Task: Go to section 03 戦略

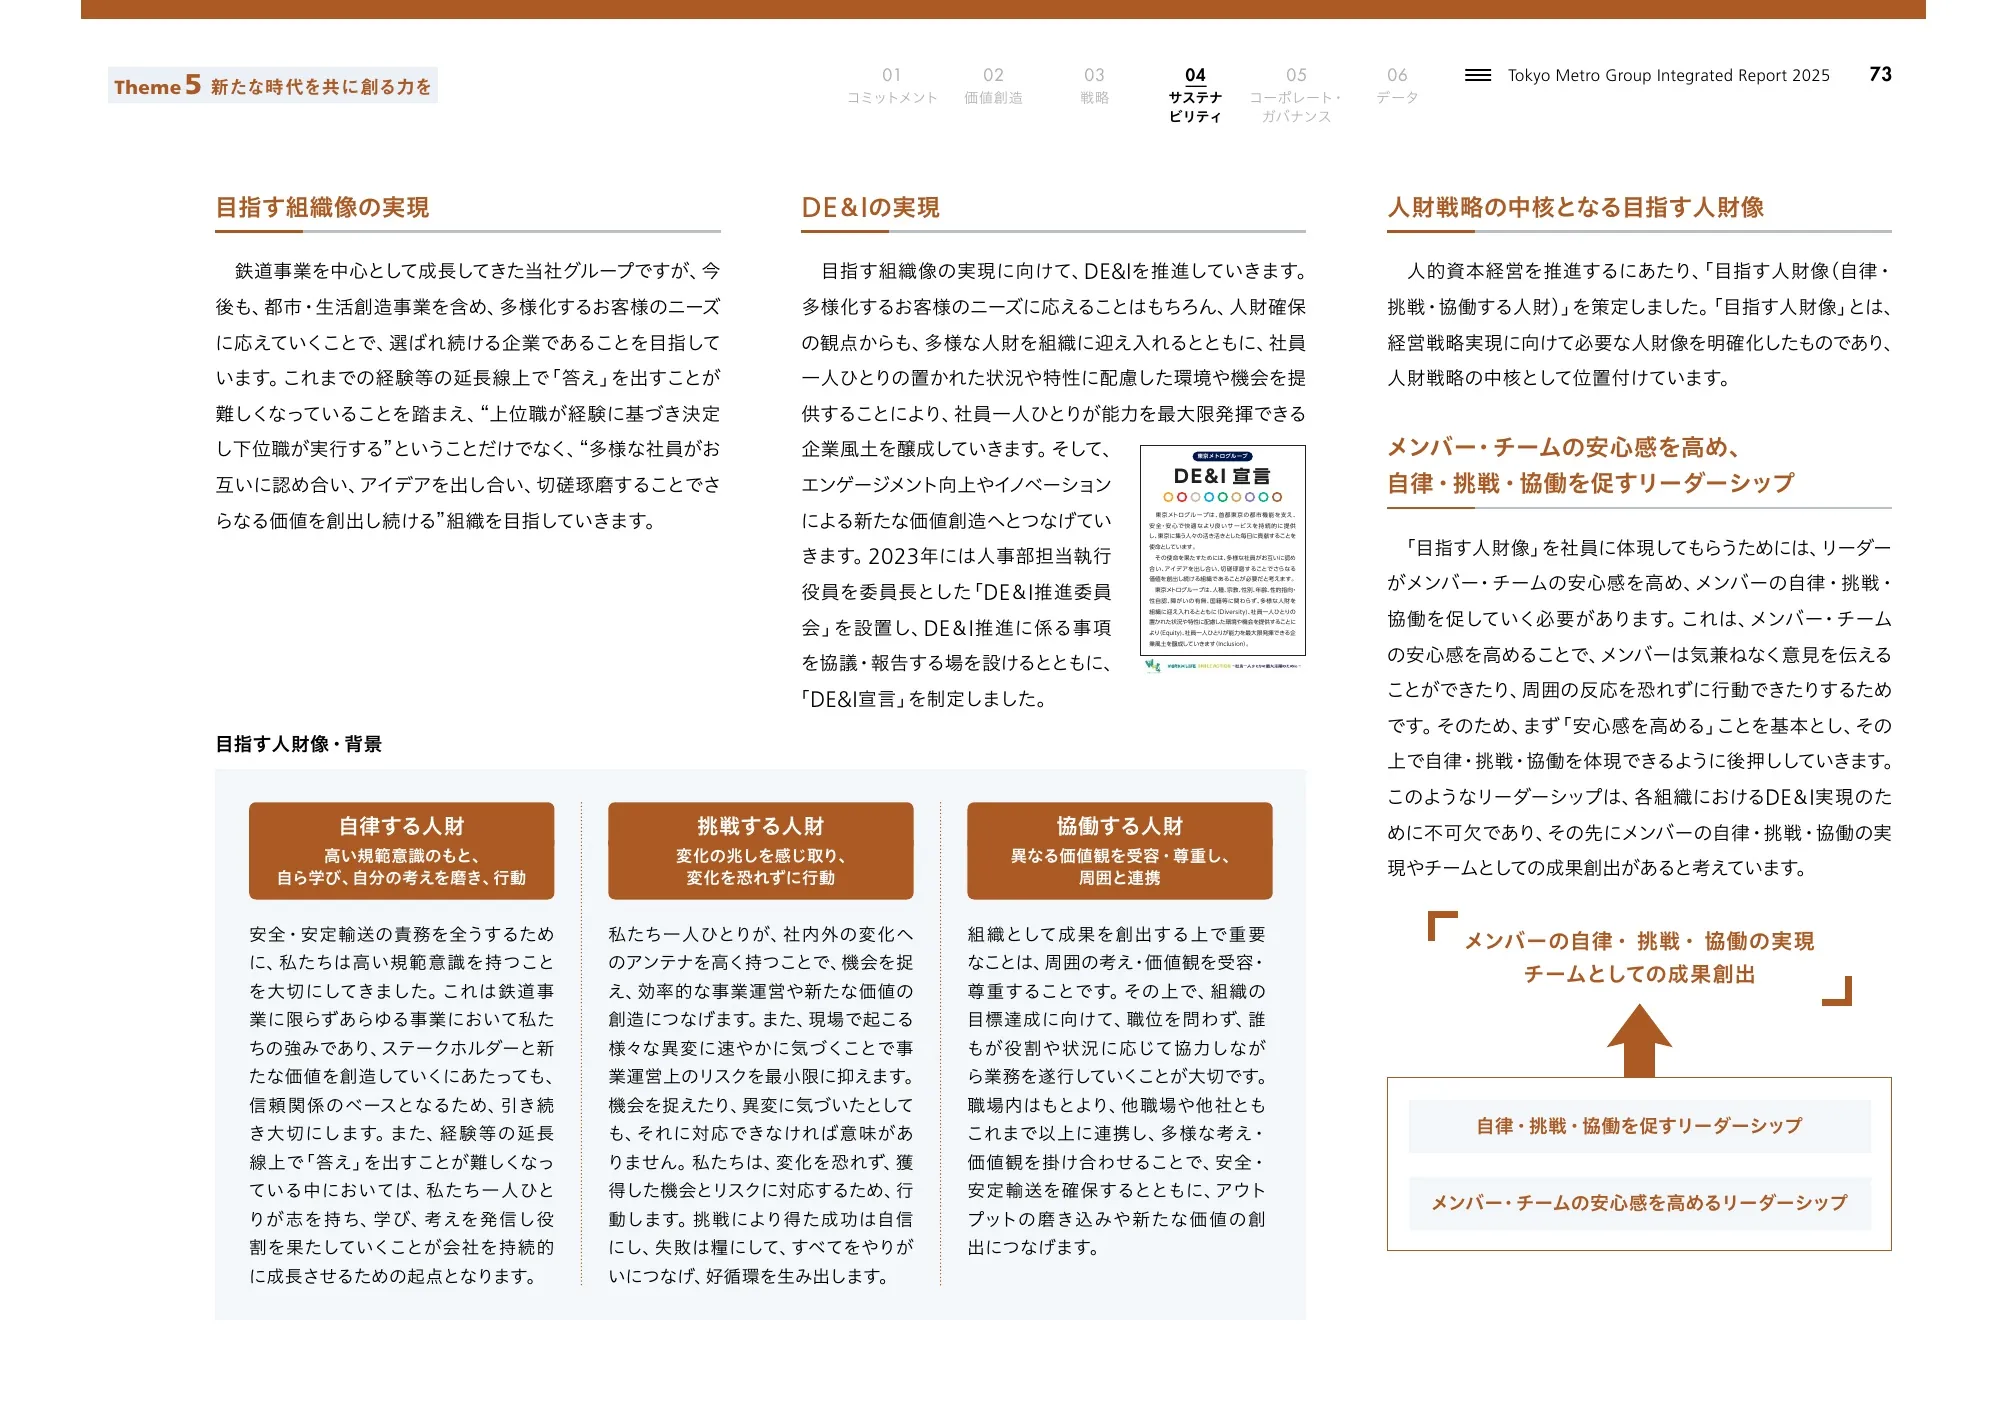Action: click(1094, 86)
